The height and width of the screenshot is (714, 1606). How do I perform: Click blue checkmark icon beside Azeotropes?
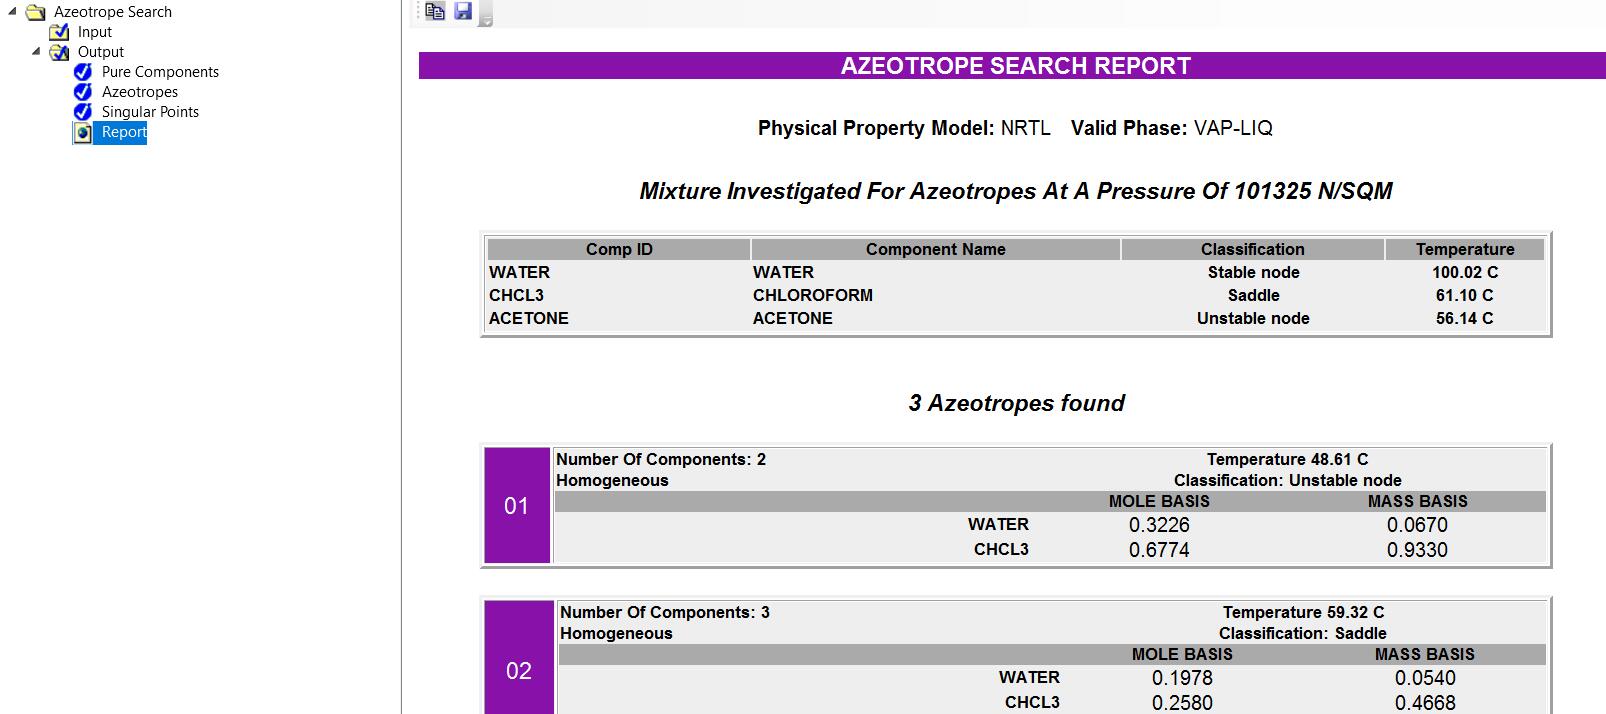(x=84, y=92)
